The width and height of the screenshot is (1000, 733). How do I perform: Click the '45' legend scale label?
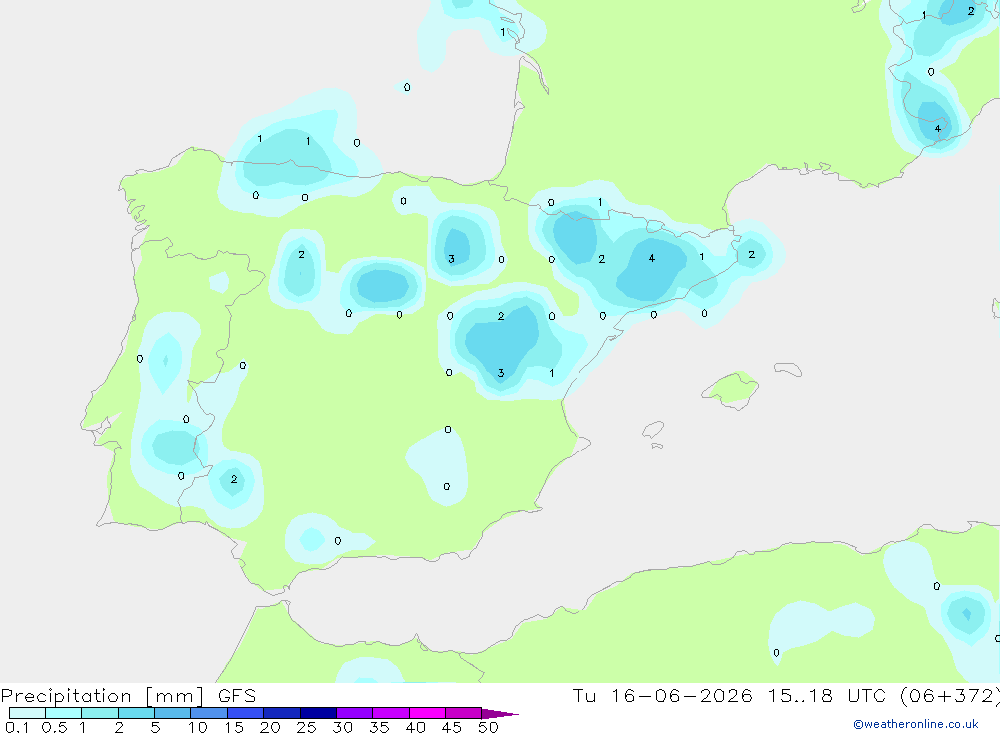tap(452, 727)
